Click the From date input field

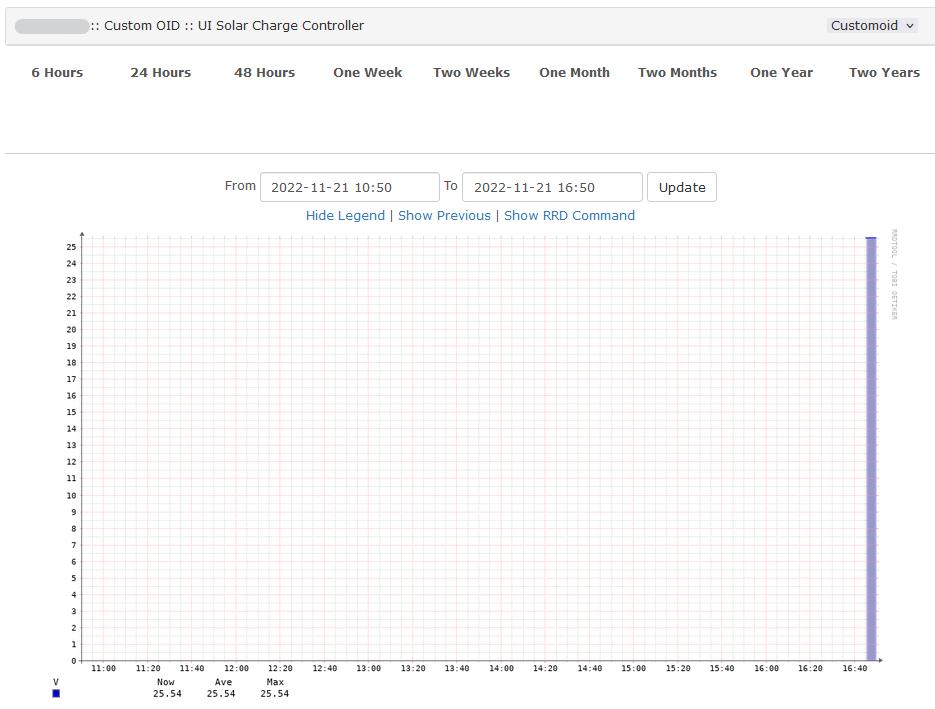(x=349, y=187)
